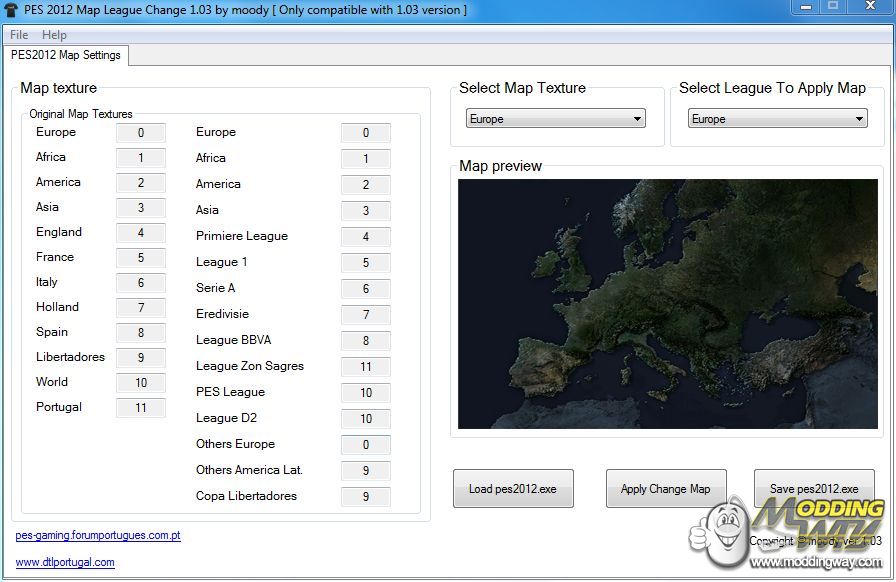Select the England original texture field
Image resolution: width=896 pixels, height=582 pixels.
[141, 233]
